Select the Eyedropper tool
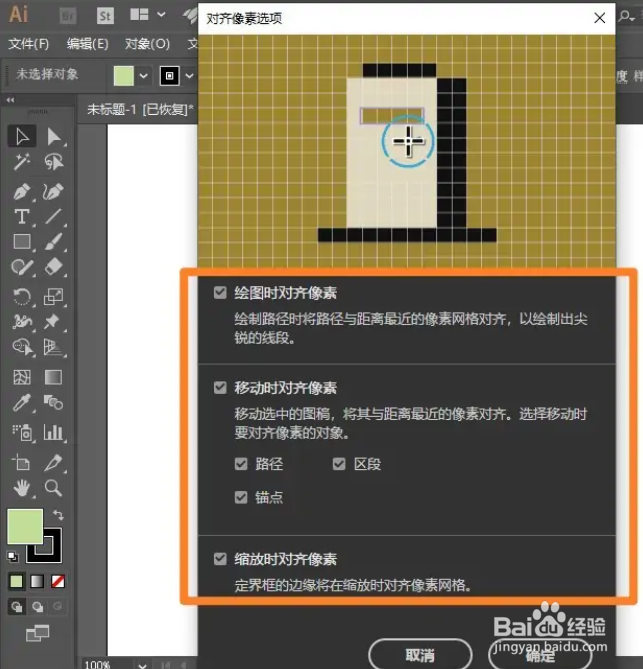This screenshot has height=669, width=643. (x=22, y=403)
